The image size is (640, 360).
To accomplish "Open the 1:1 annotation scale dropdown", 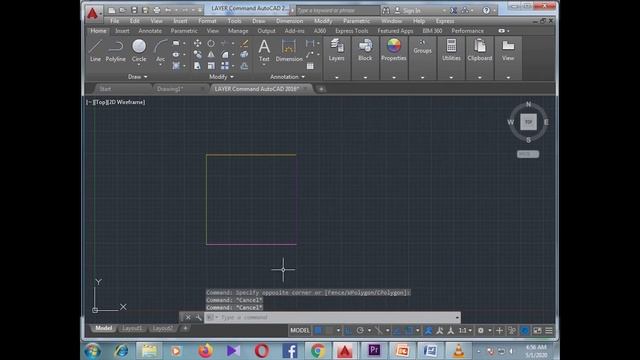I will coord(465,331).
